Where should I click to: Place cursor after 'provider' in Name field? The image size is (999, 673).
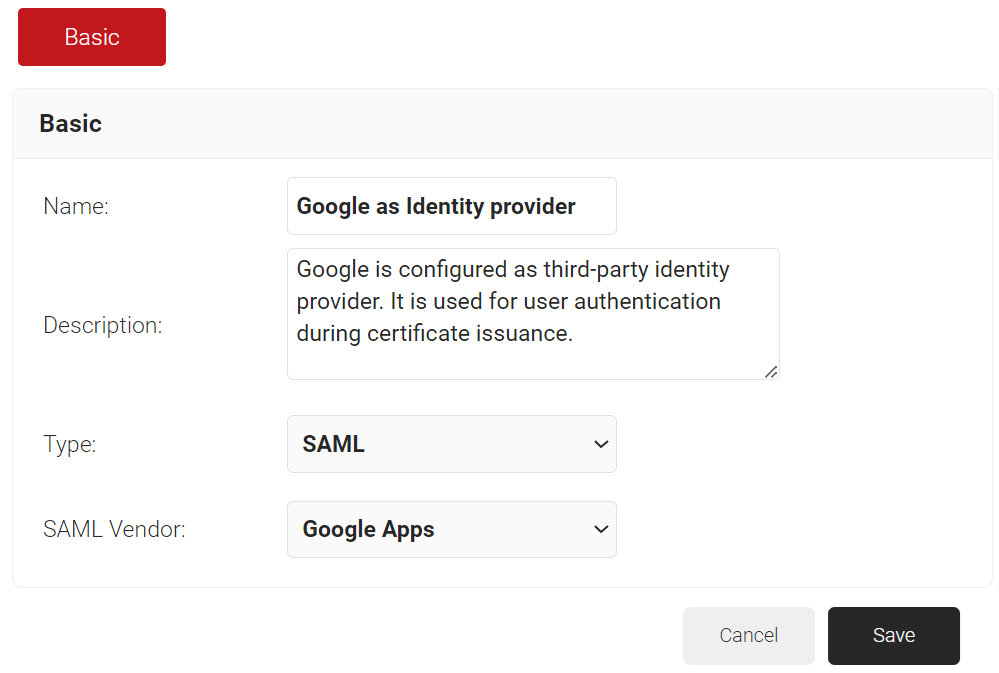coord(578,207)
